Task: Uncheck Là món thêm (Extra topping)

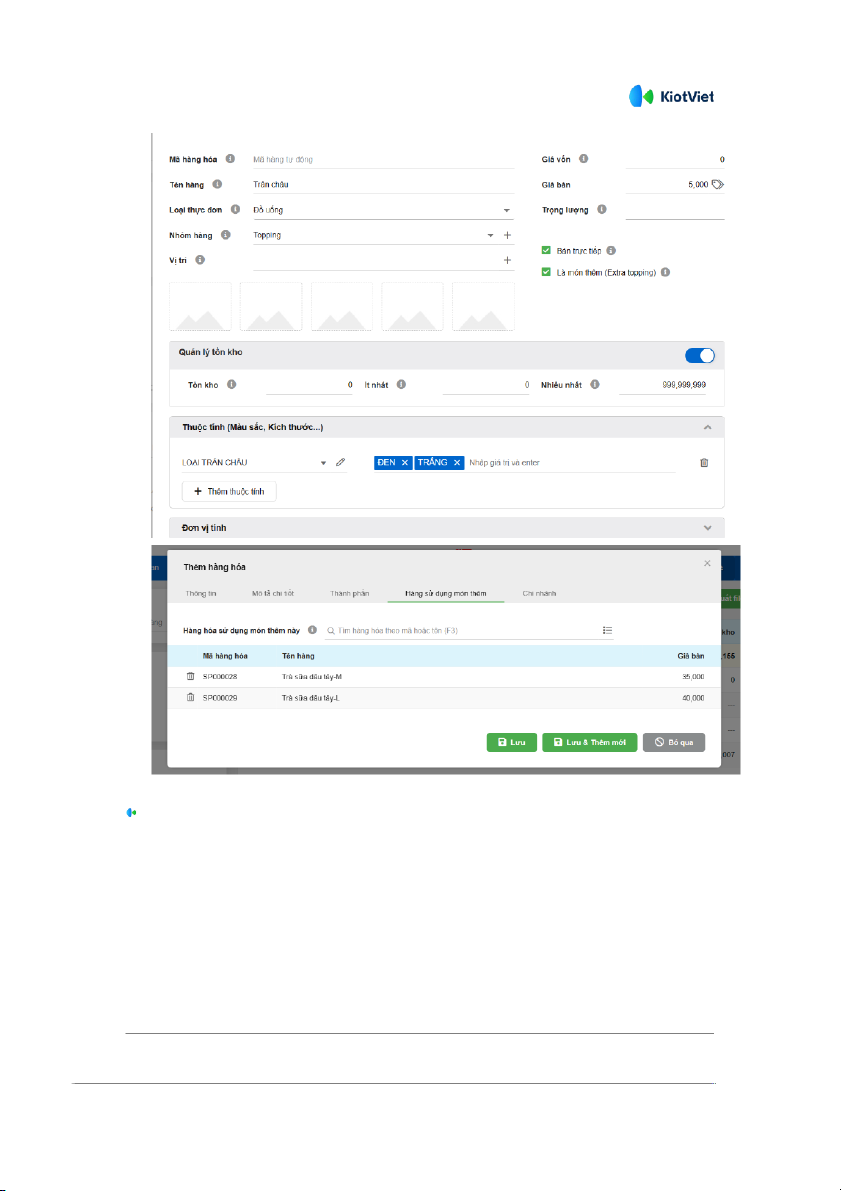Action: (546, 271)
